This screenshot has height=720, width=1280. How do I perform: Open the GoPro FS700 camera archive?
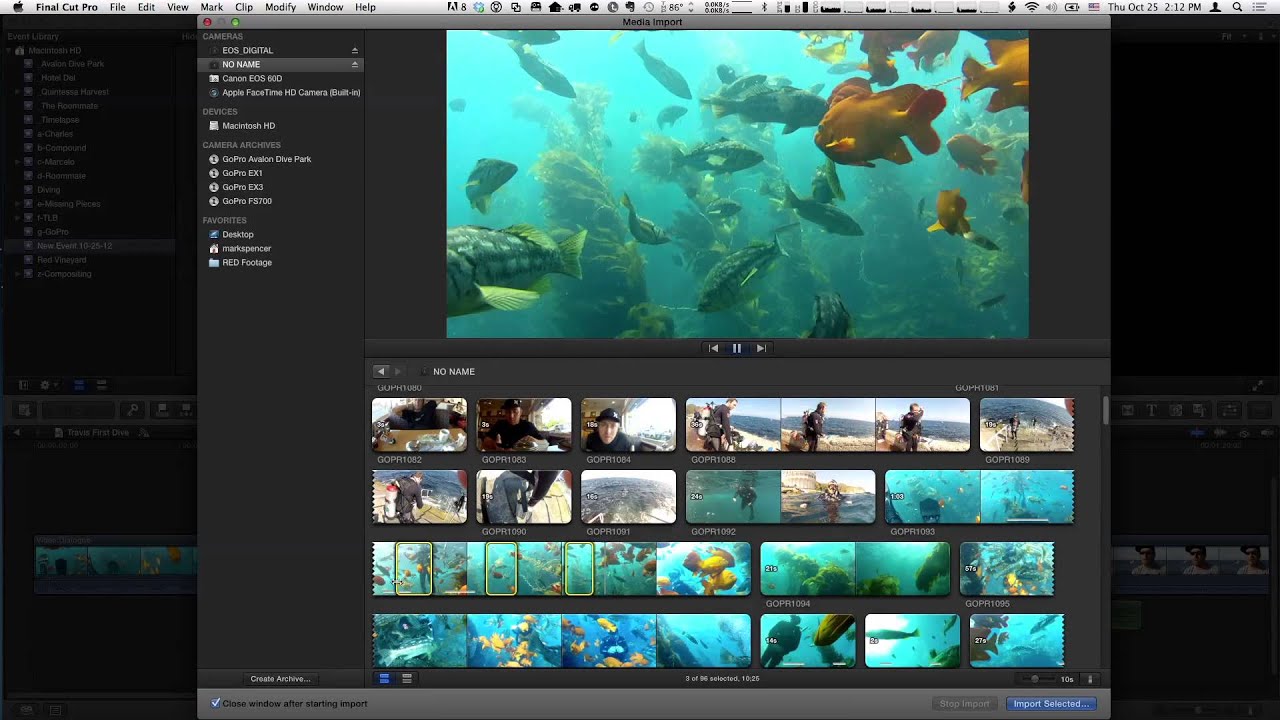[246, 201]
